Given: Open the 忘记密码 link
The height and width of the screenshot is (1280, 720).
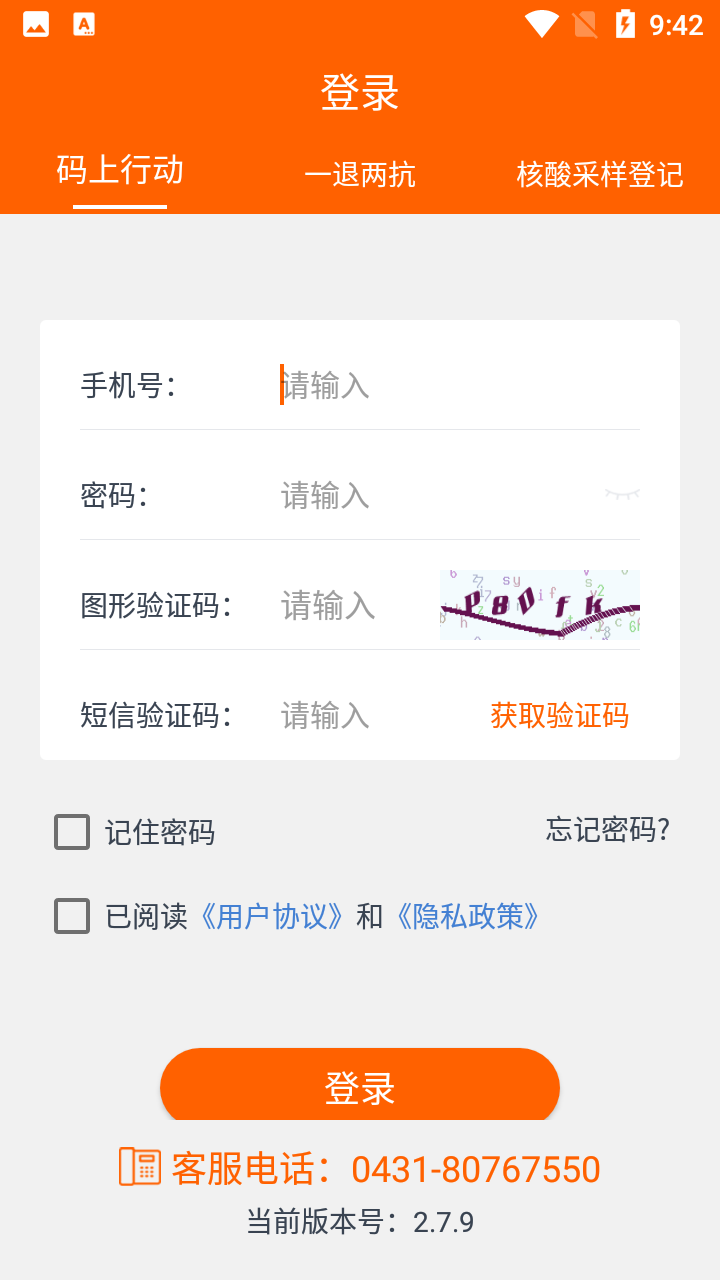Looking at the screenshot, I should click(607, 829).
